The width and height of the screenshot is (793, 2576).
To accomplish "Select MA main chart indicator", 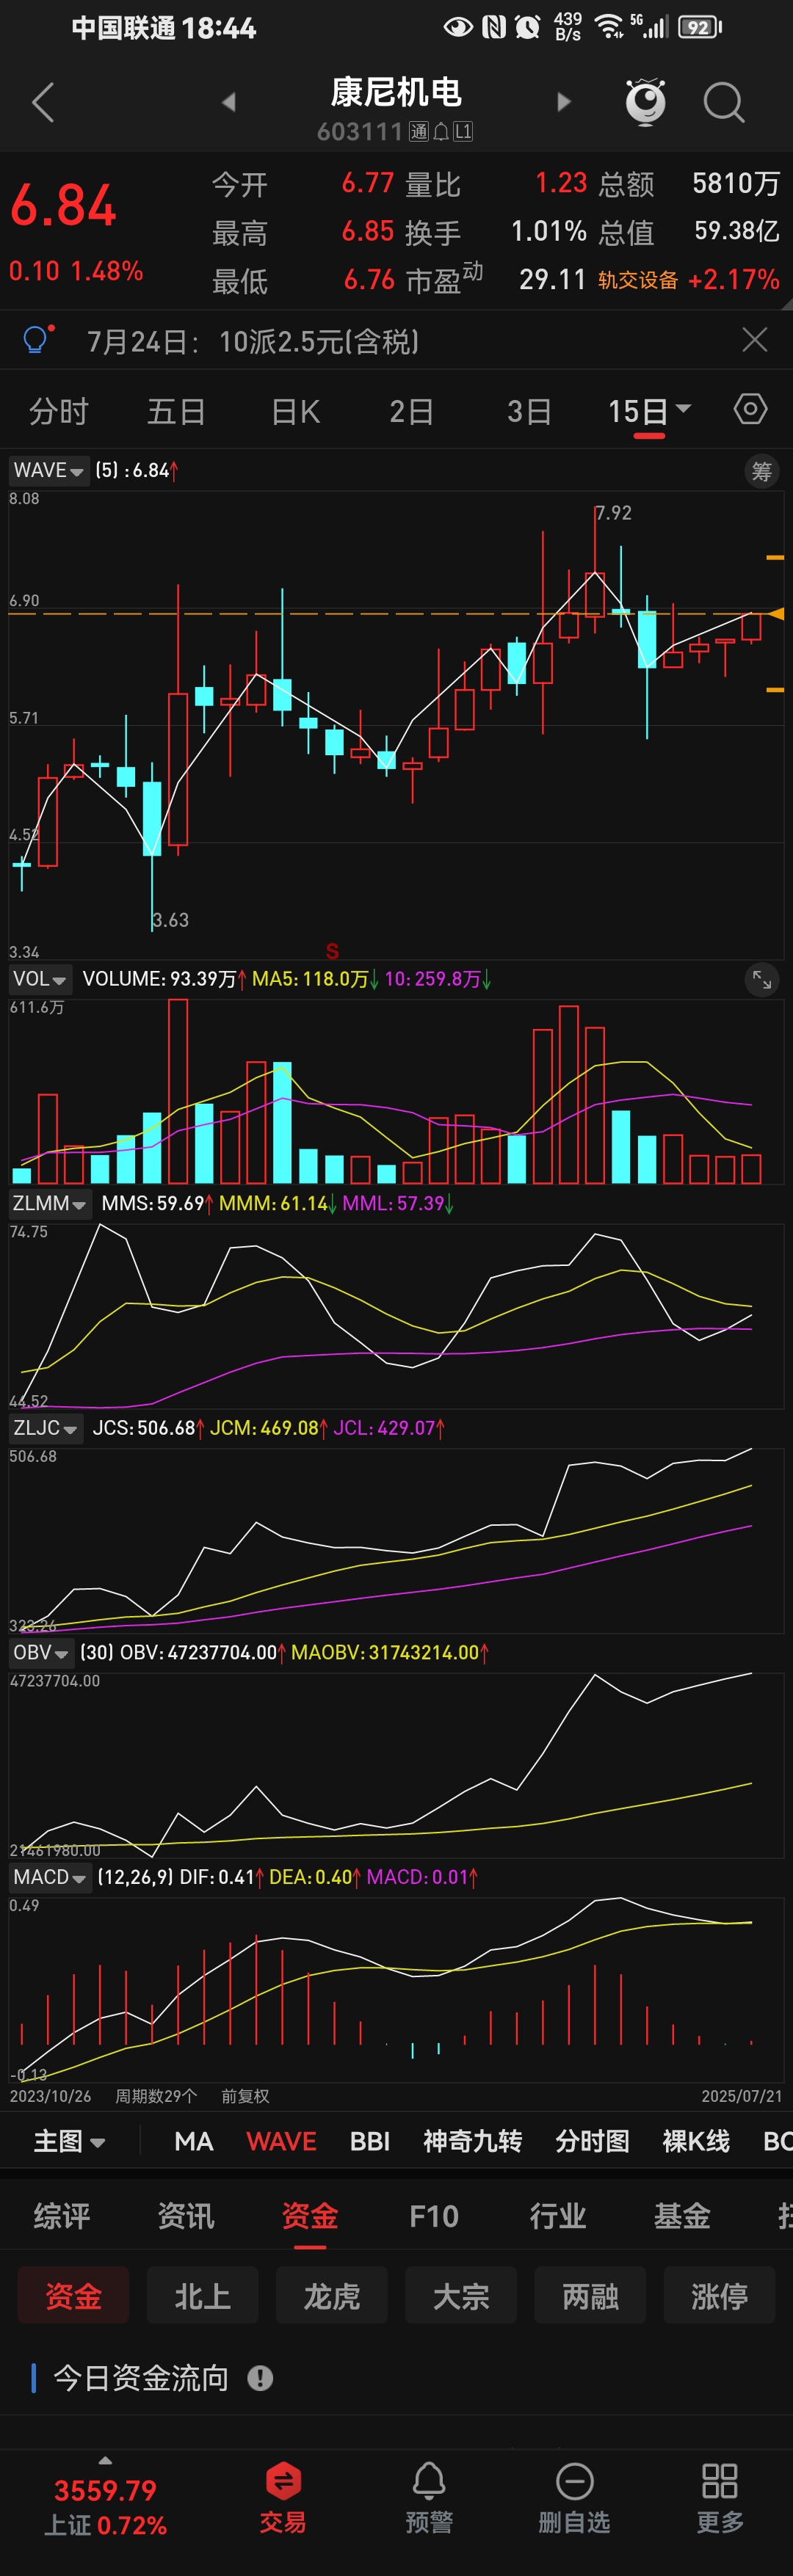I will [x=193, y=2141].
